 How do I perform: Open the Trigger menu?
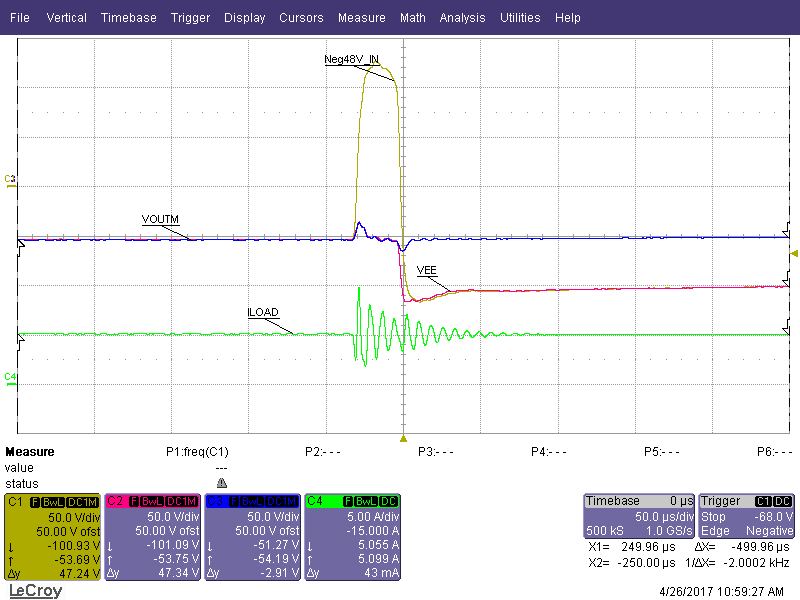tap(190, 17)
